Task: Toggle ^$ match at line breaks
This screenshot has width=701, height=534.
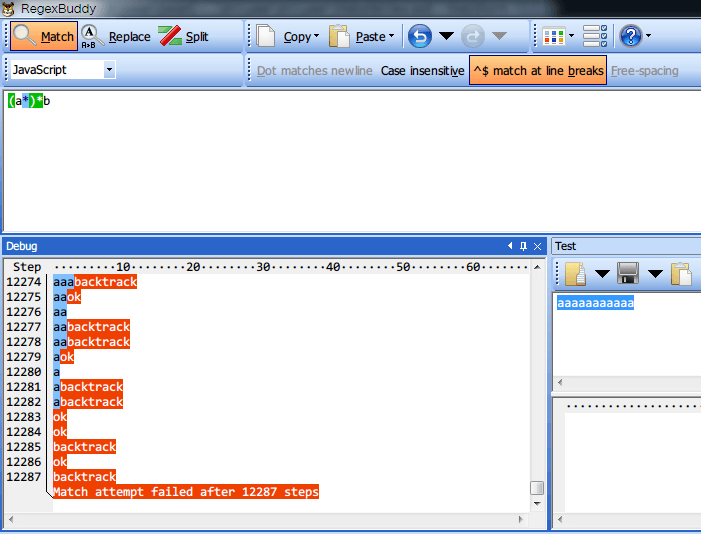Action: 538,70
